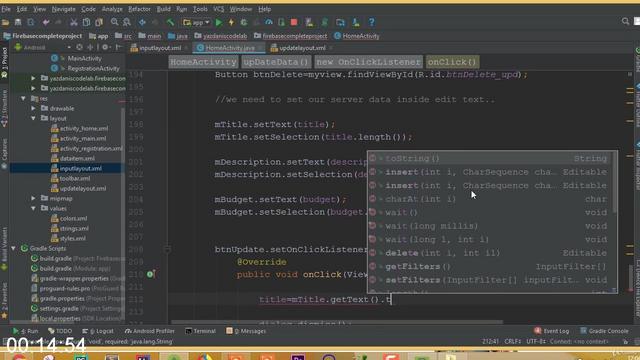Toggle the read-only lock in status bar

coord(625,342)
